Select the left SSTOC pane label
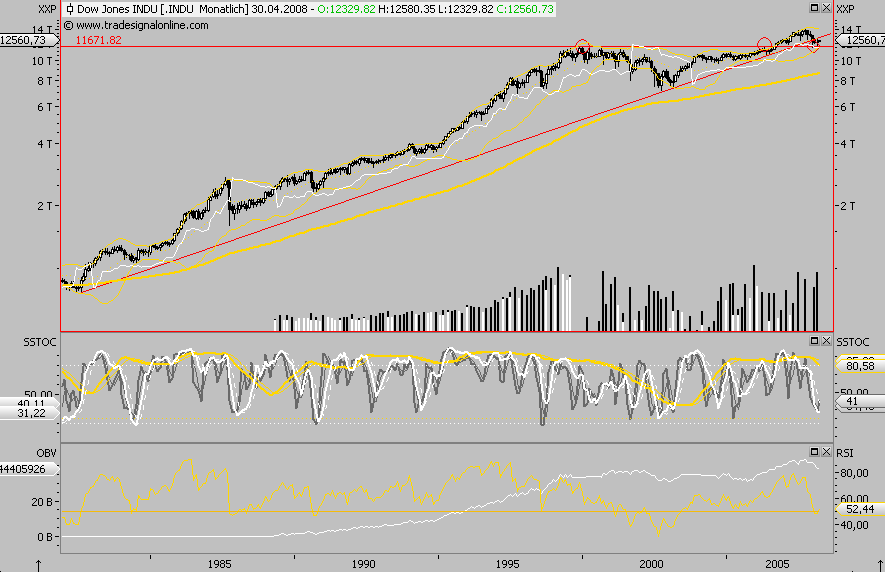The height and width of the screenshot is (572, 885). 40,342
